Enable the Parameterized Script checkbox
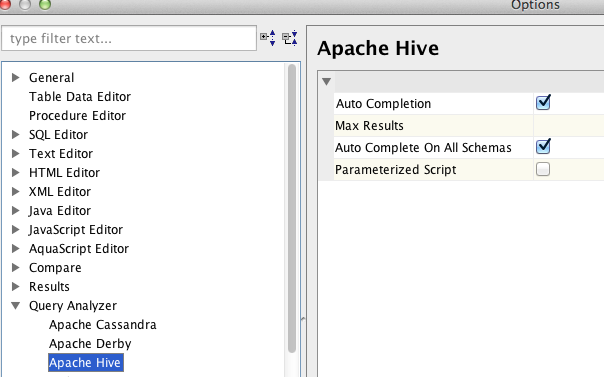Image resolution: width=604 pixels, height=377 pixels. (x=543, y=169)
